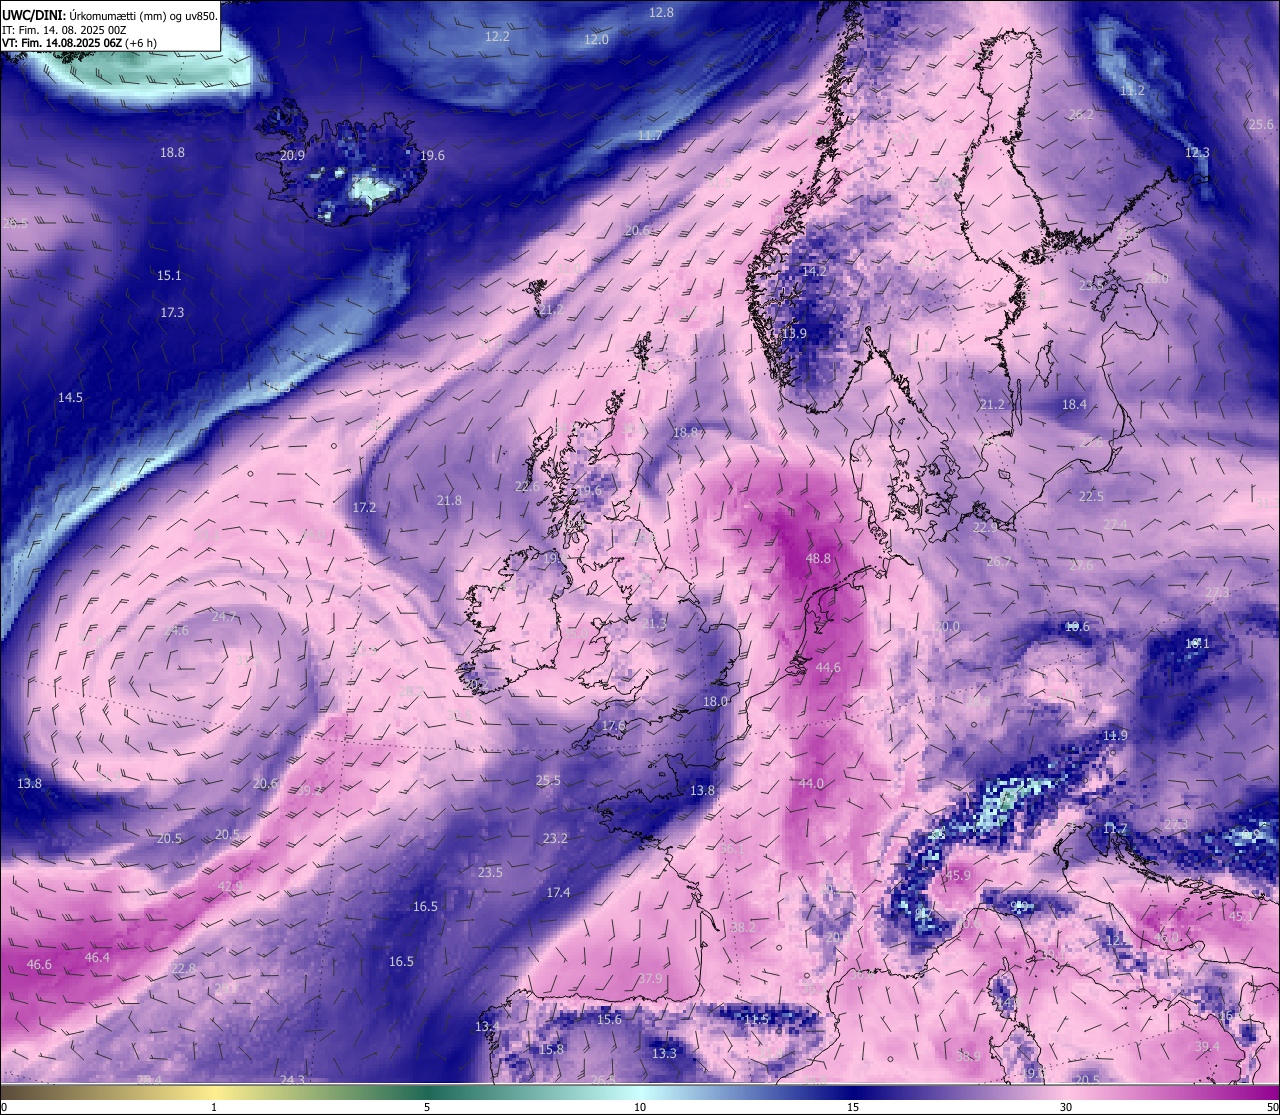Screen dimensions: 1280x1115
Task: Click the 22.5 value label
Action: coord(1091,497)
